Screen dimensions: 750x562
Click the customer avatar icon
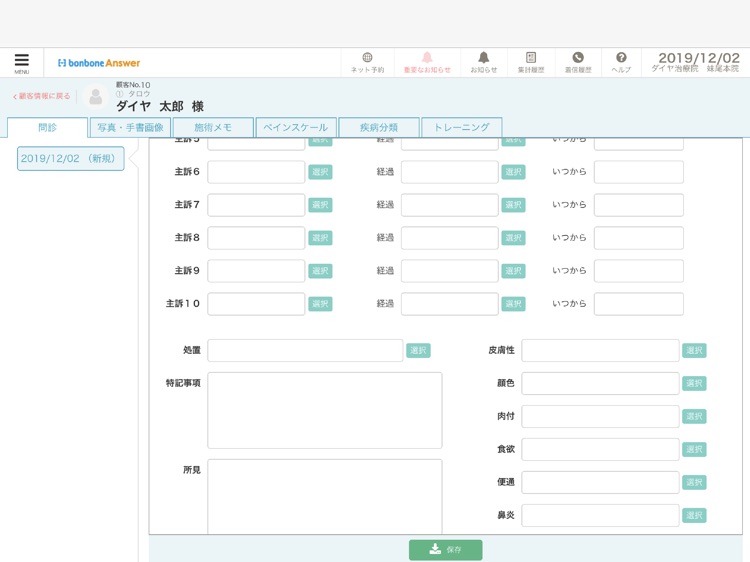click(x=96, y=97)
